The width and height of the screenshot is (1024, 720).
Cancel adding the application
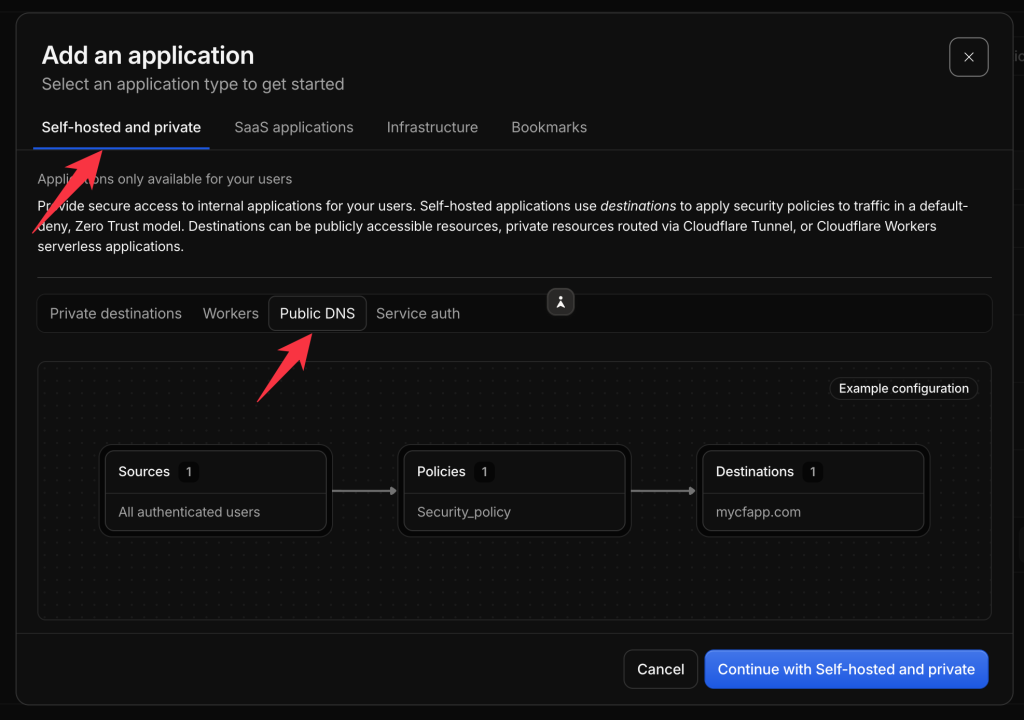[x=660, y=669]
